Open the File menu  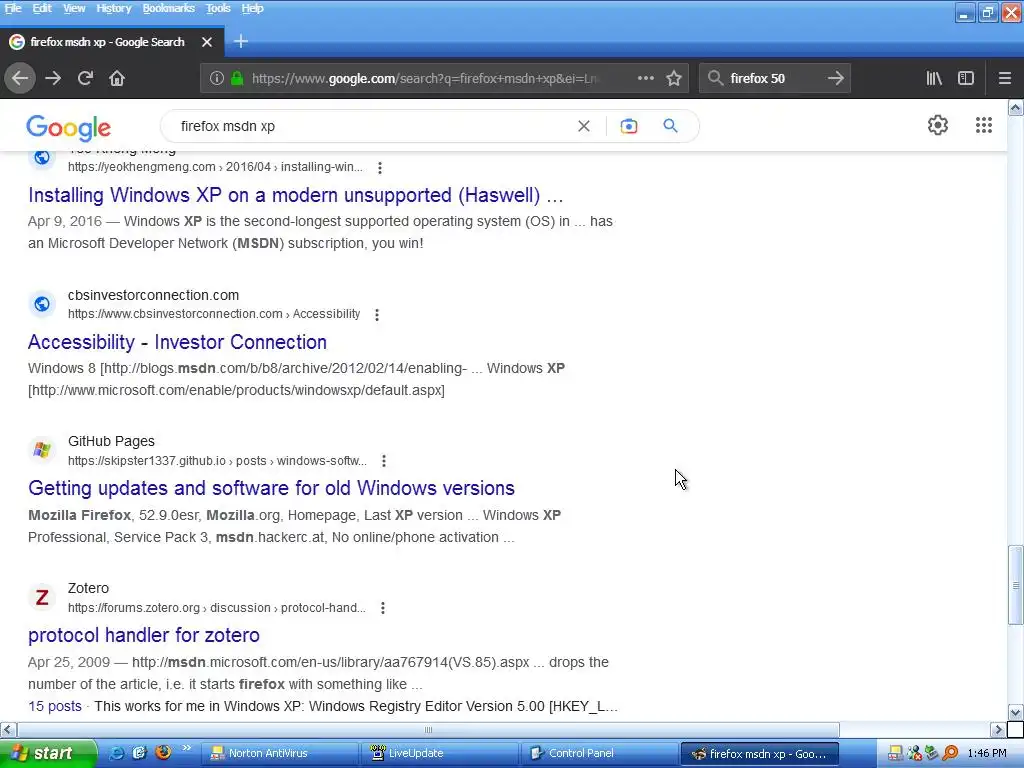pos(13,8)
